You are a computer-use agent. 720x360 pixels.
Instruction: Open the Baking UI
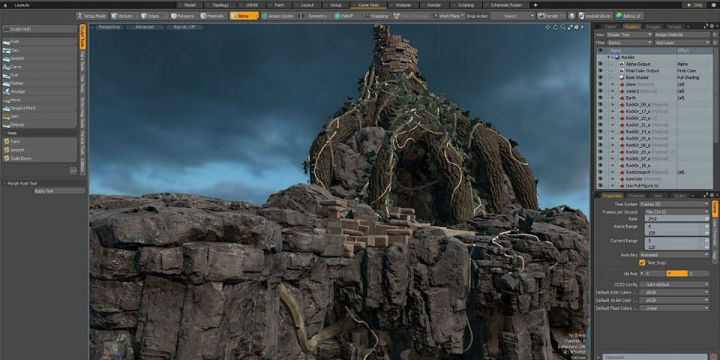(630, 16)
